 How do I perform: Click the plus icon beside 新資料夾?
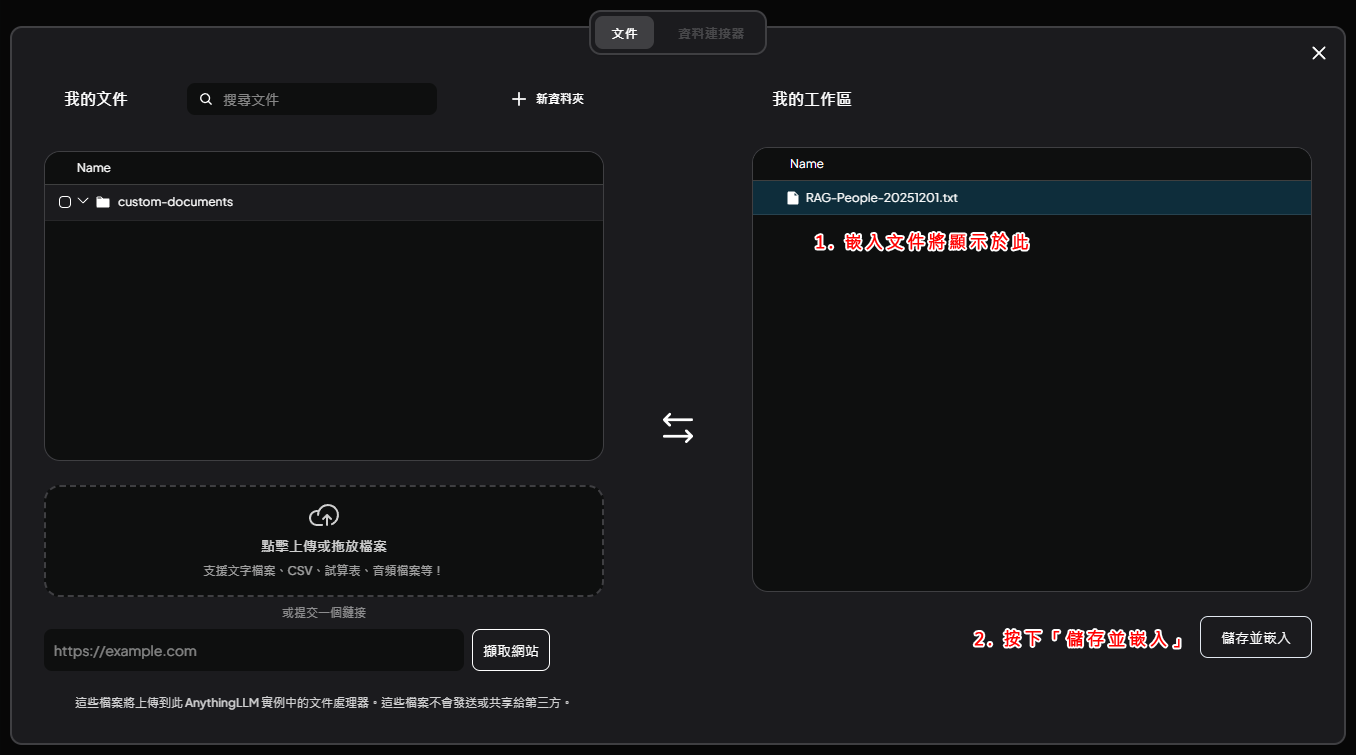click(x=518, y=99)
